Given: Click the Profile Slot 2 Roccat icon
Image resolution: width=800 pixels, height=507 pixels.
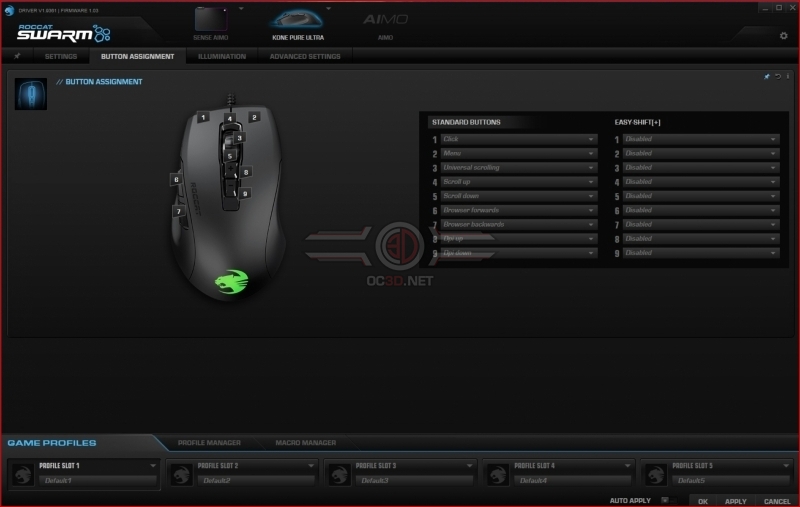Looking at the screenshot, I should coord(181,474).
